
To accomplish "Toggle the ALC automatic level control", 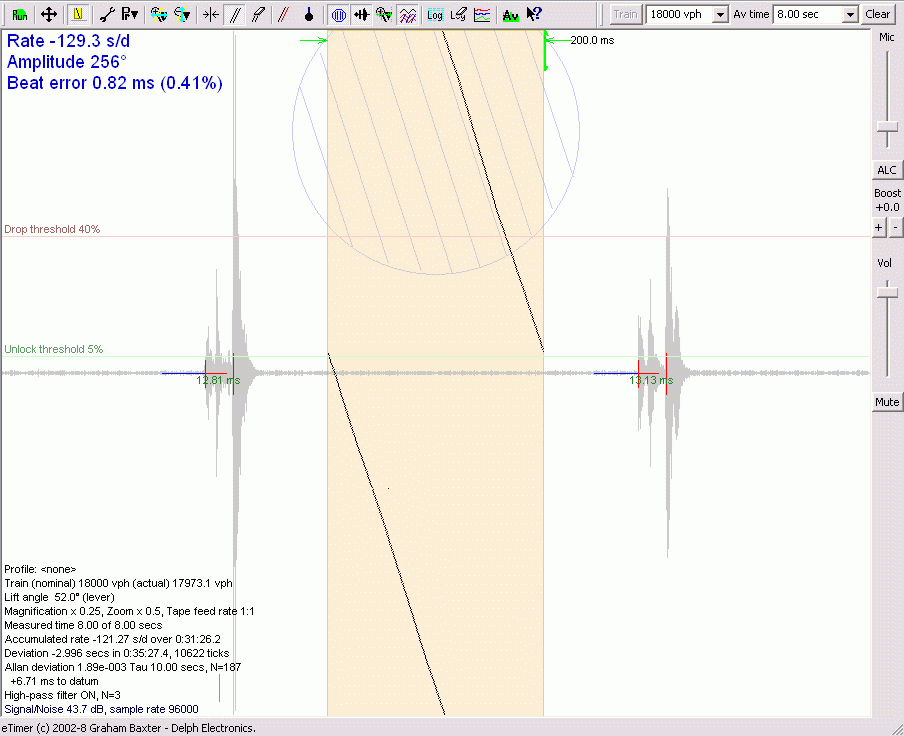I will [886, 170].
